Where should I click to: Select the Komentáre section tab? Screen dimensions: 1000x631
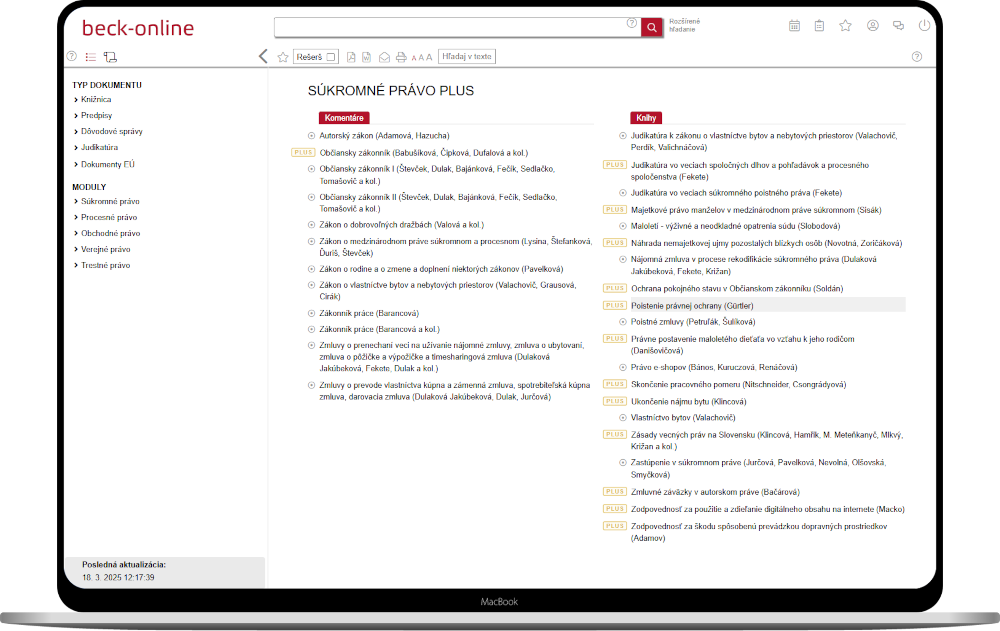point(344,118)
